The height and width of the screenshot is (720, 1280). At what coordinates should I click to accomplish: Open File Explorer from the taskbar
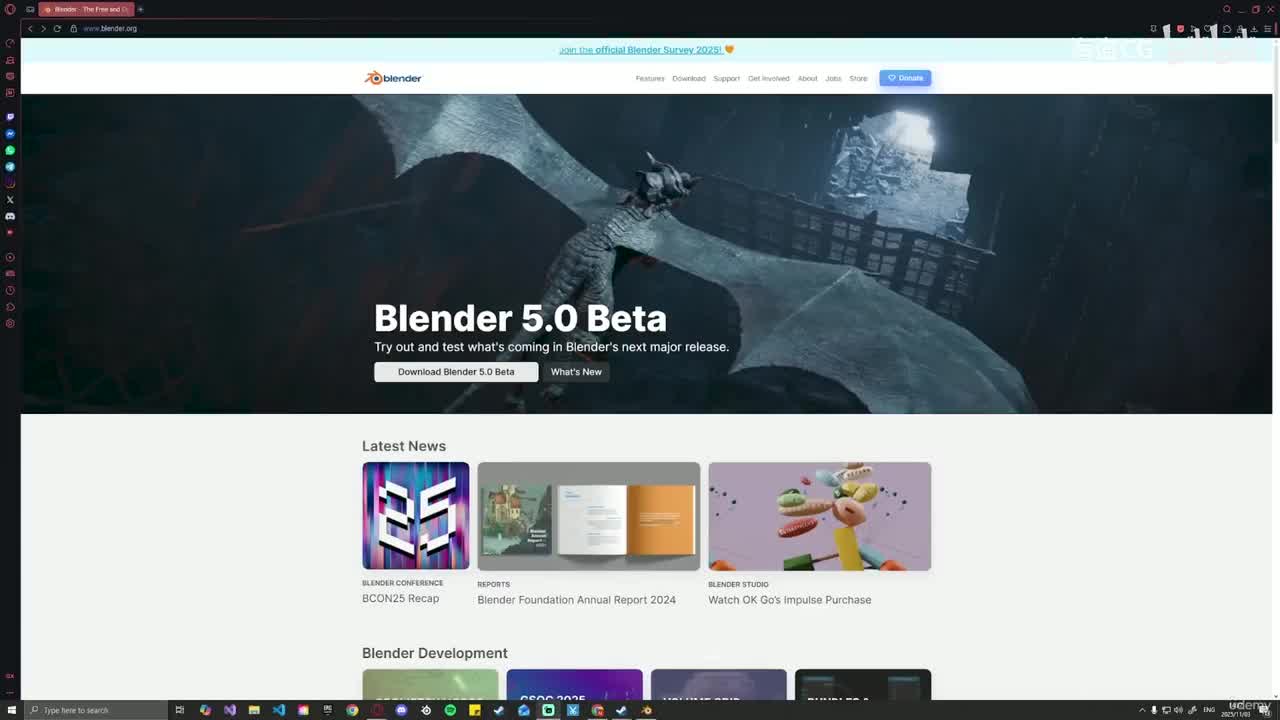(254, 710)
